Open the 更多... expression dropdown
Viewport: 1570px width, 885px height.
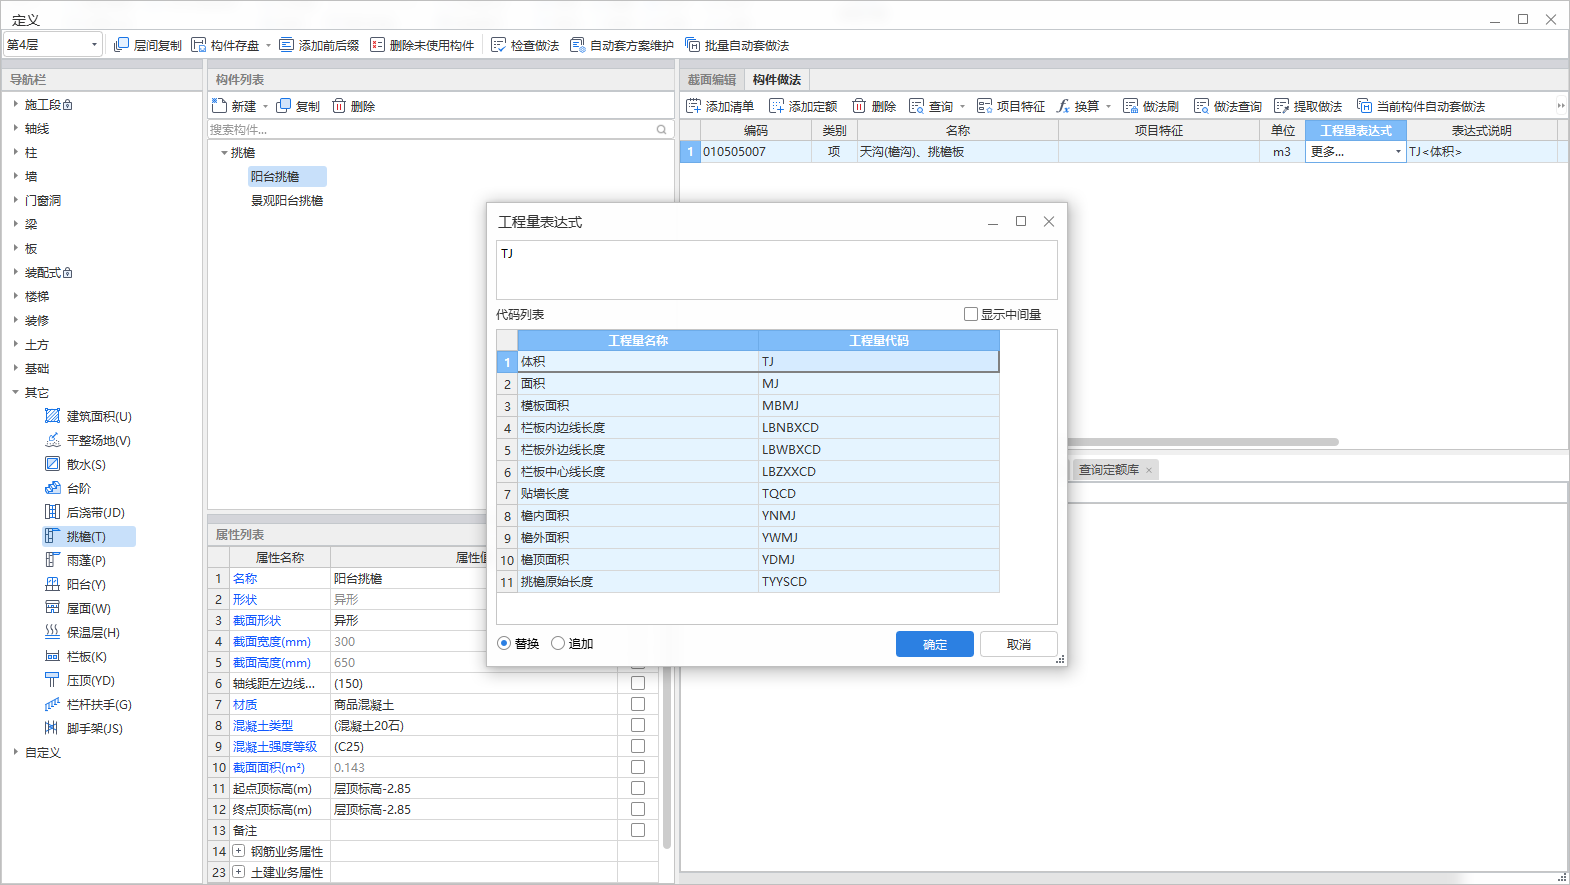tap(1398, 152)
